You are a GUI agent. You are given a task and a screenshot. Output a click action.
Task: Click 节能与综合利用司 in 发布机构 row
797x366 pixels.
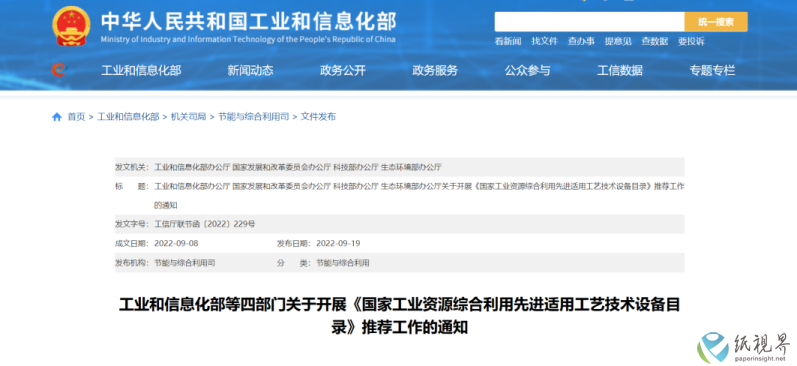[x=185, y=263]
